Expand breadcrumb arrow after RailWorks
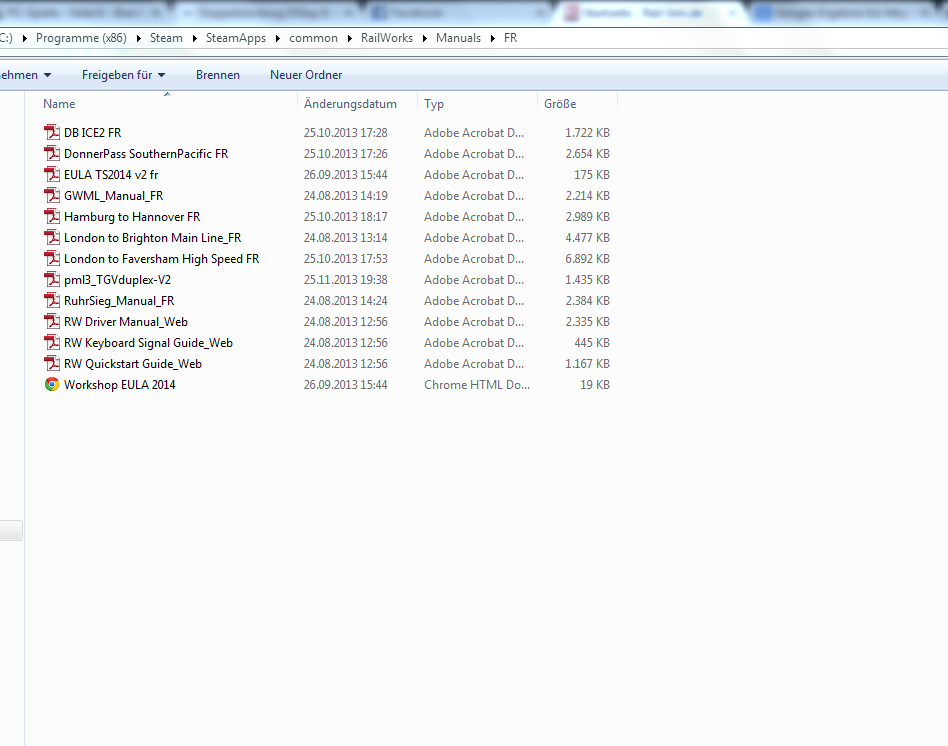Viewport: 948px width, 746px height. click(424, 38)
